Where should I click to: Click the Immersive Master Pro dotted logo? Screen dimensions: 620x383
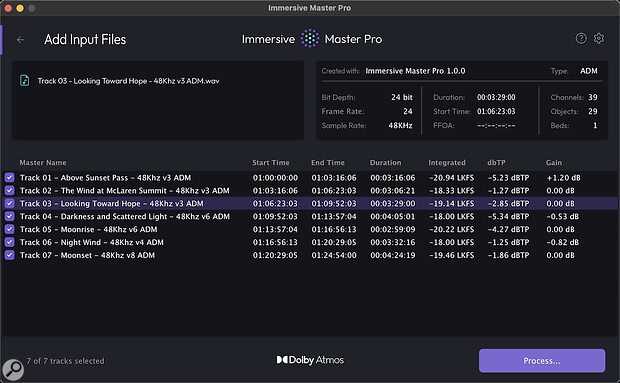[x=310, y=39]
